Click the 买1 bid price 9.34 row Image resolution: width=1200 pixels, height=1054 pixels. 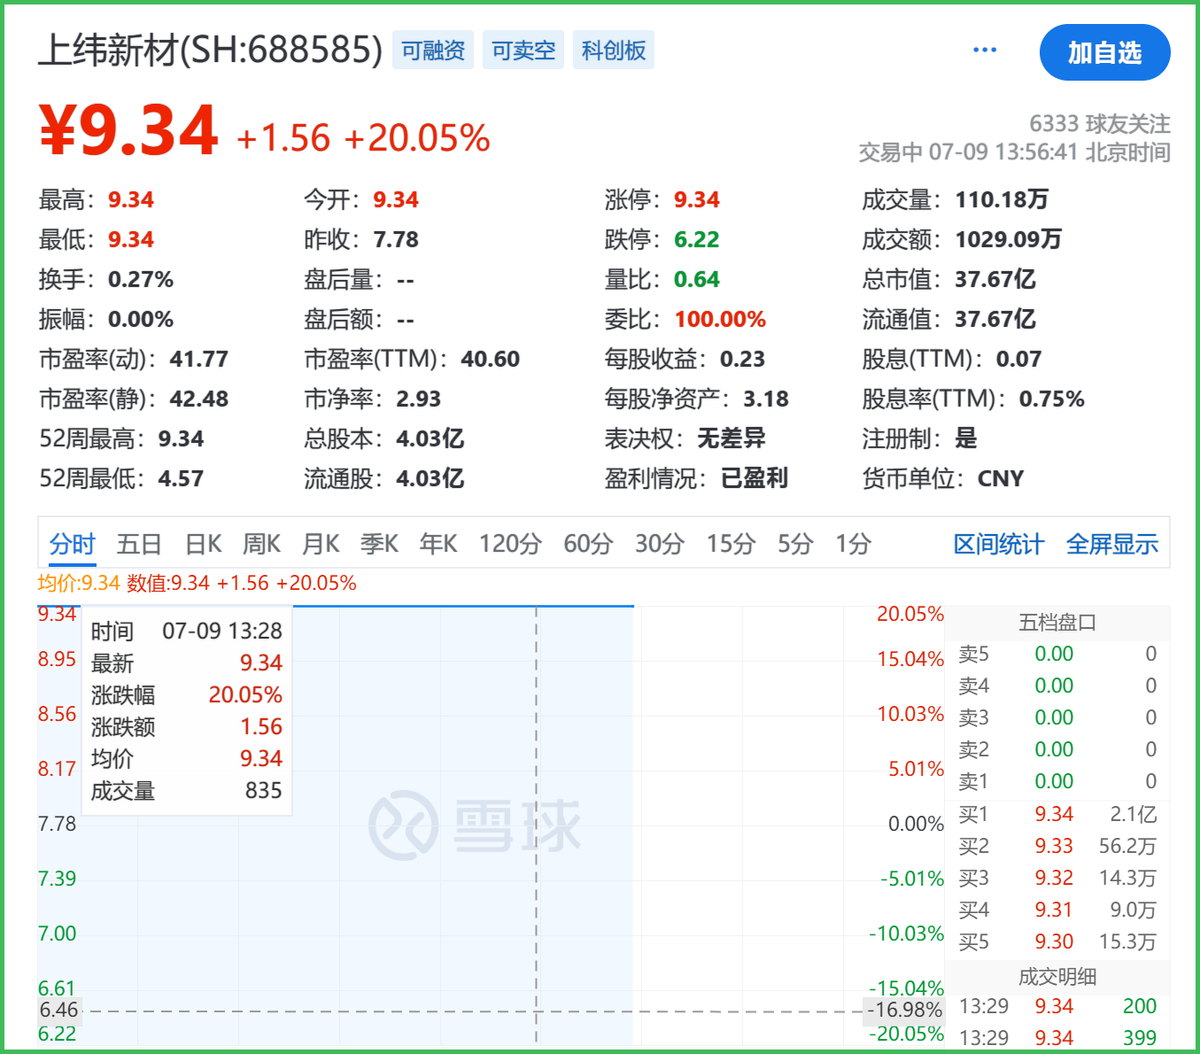(x=1055, y=814)
